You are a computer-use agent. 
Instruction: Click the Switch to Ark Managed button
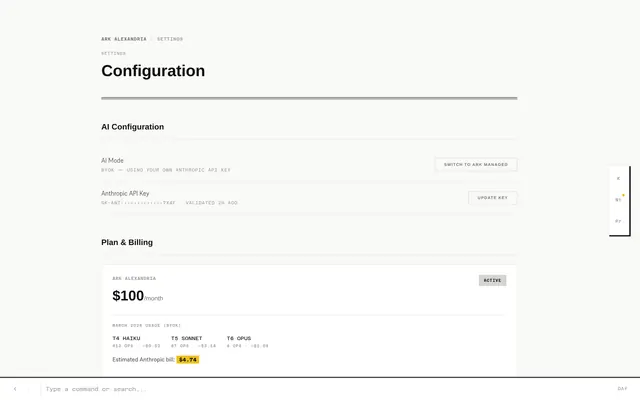point(476,164)
